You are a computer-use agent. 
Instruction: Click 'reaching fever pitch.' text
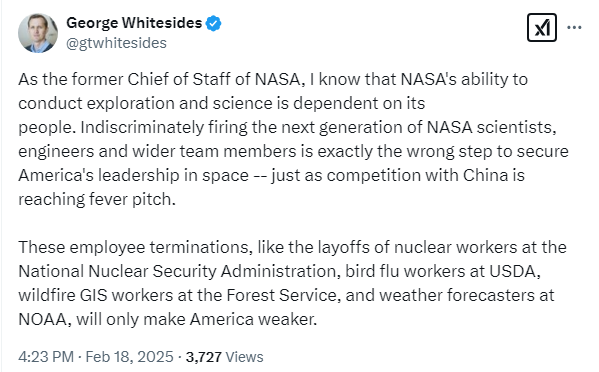(x=97, y=199)
